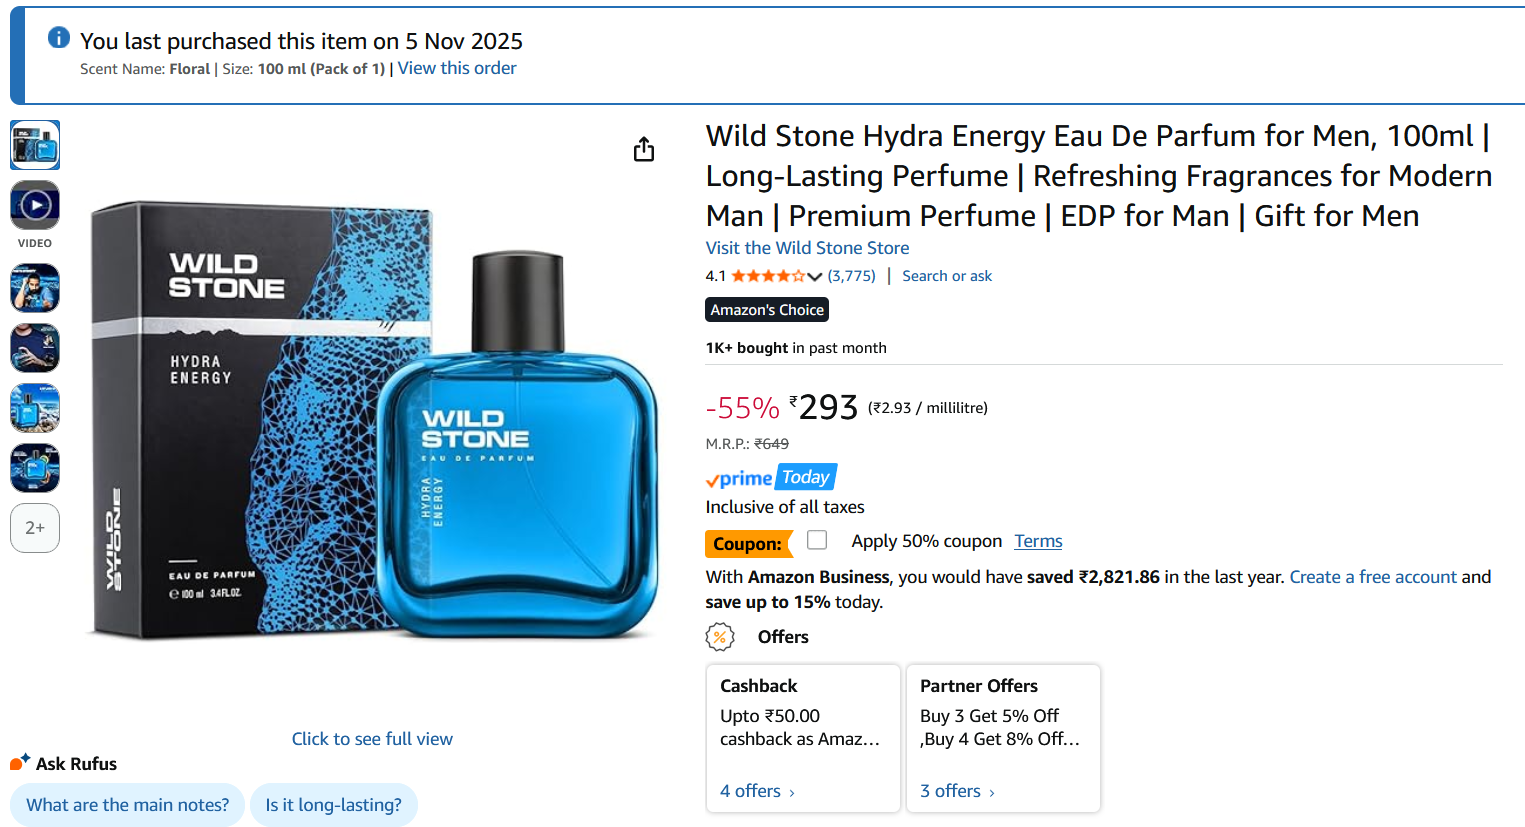Expand the rating breakdown dropdown arrow
Screen dimensions: 1525x827
814,277
